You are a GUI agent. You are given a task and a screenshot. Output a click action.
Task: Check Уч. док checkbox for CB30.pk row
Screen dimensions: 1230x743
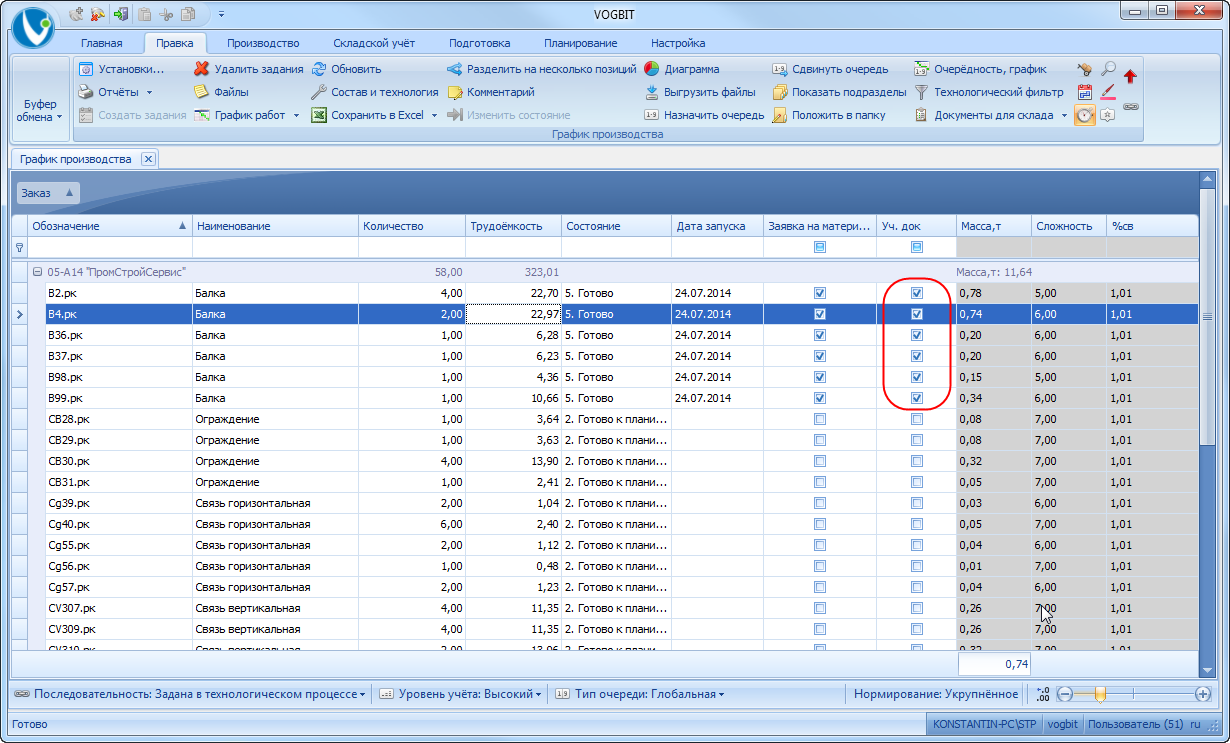tap(917, 461)
